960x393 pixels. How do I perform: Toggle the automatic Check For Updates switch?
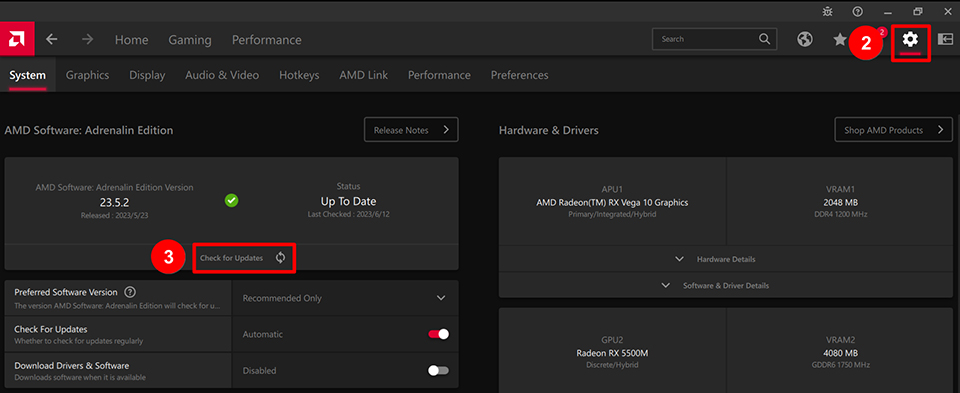pos(438,334)
